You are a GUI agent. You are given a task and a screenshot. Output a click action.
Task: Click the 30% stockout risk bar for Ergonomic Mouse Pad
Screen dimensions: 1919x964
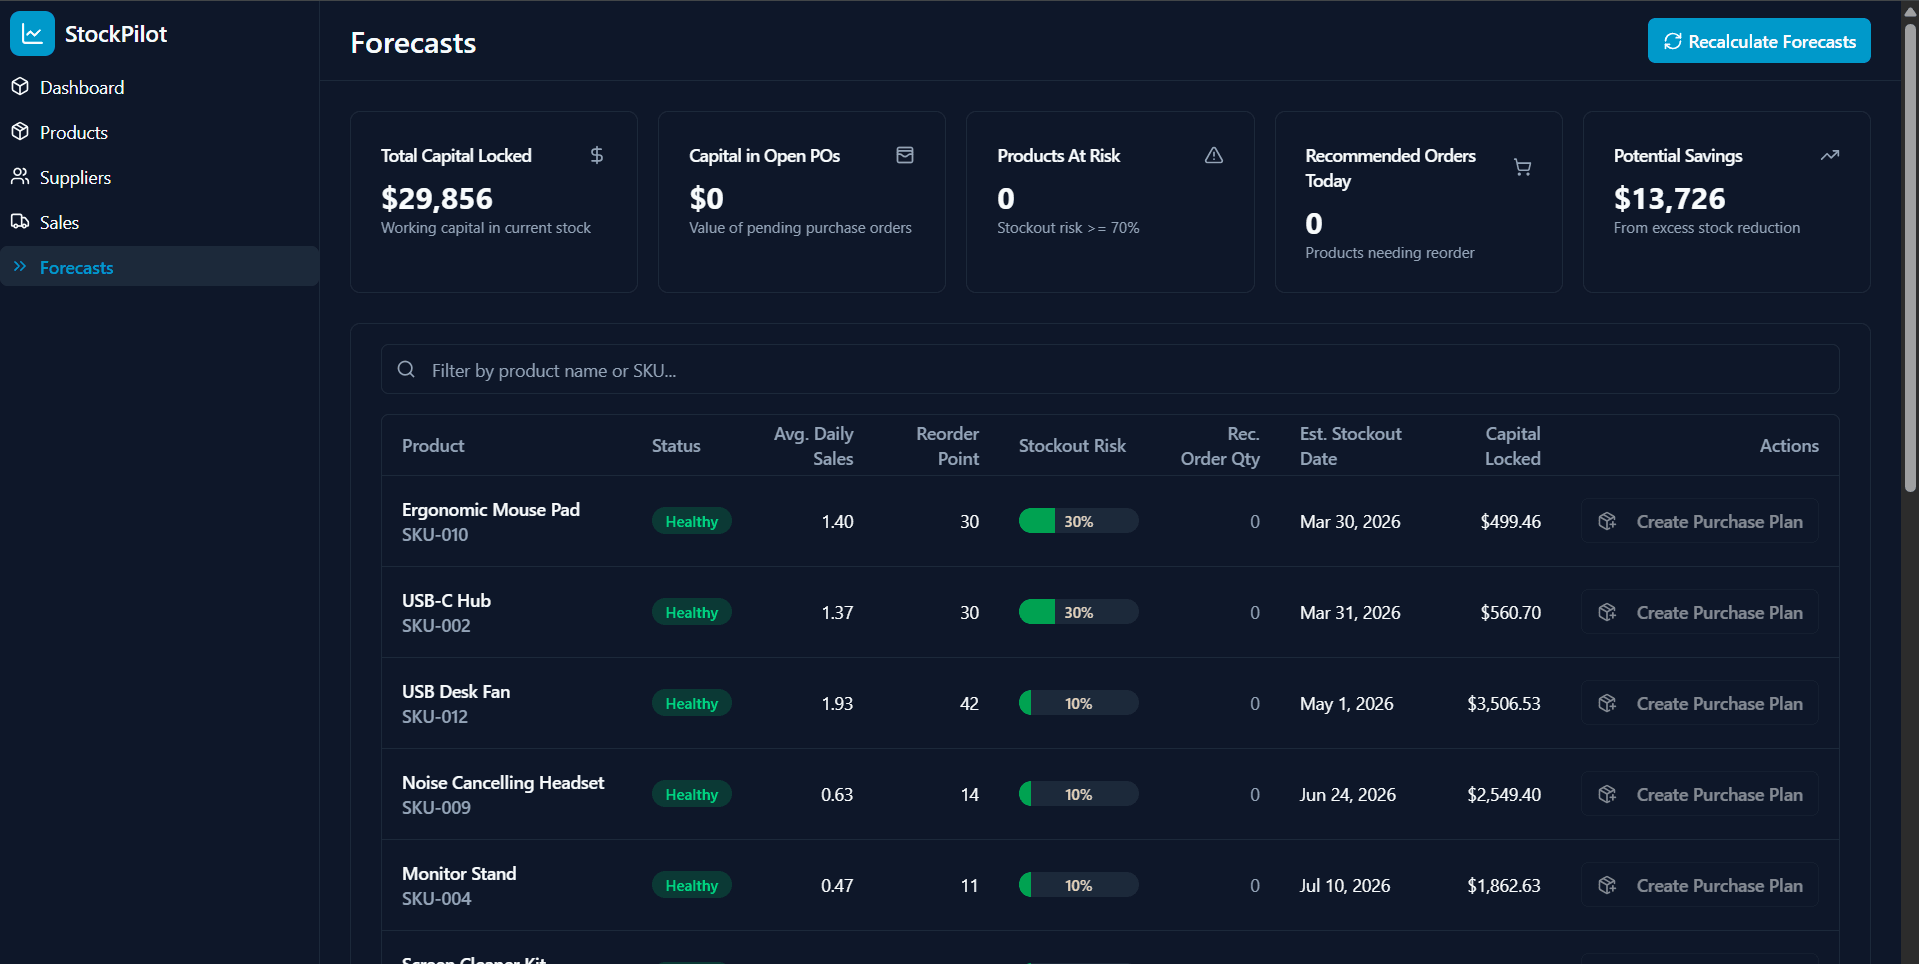point(1077,521)
